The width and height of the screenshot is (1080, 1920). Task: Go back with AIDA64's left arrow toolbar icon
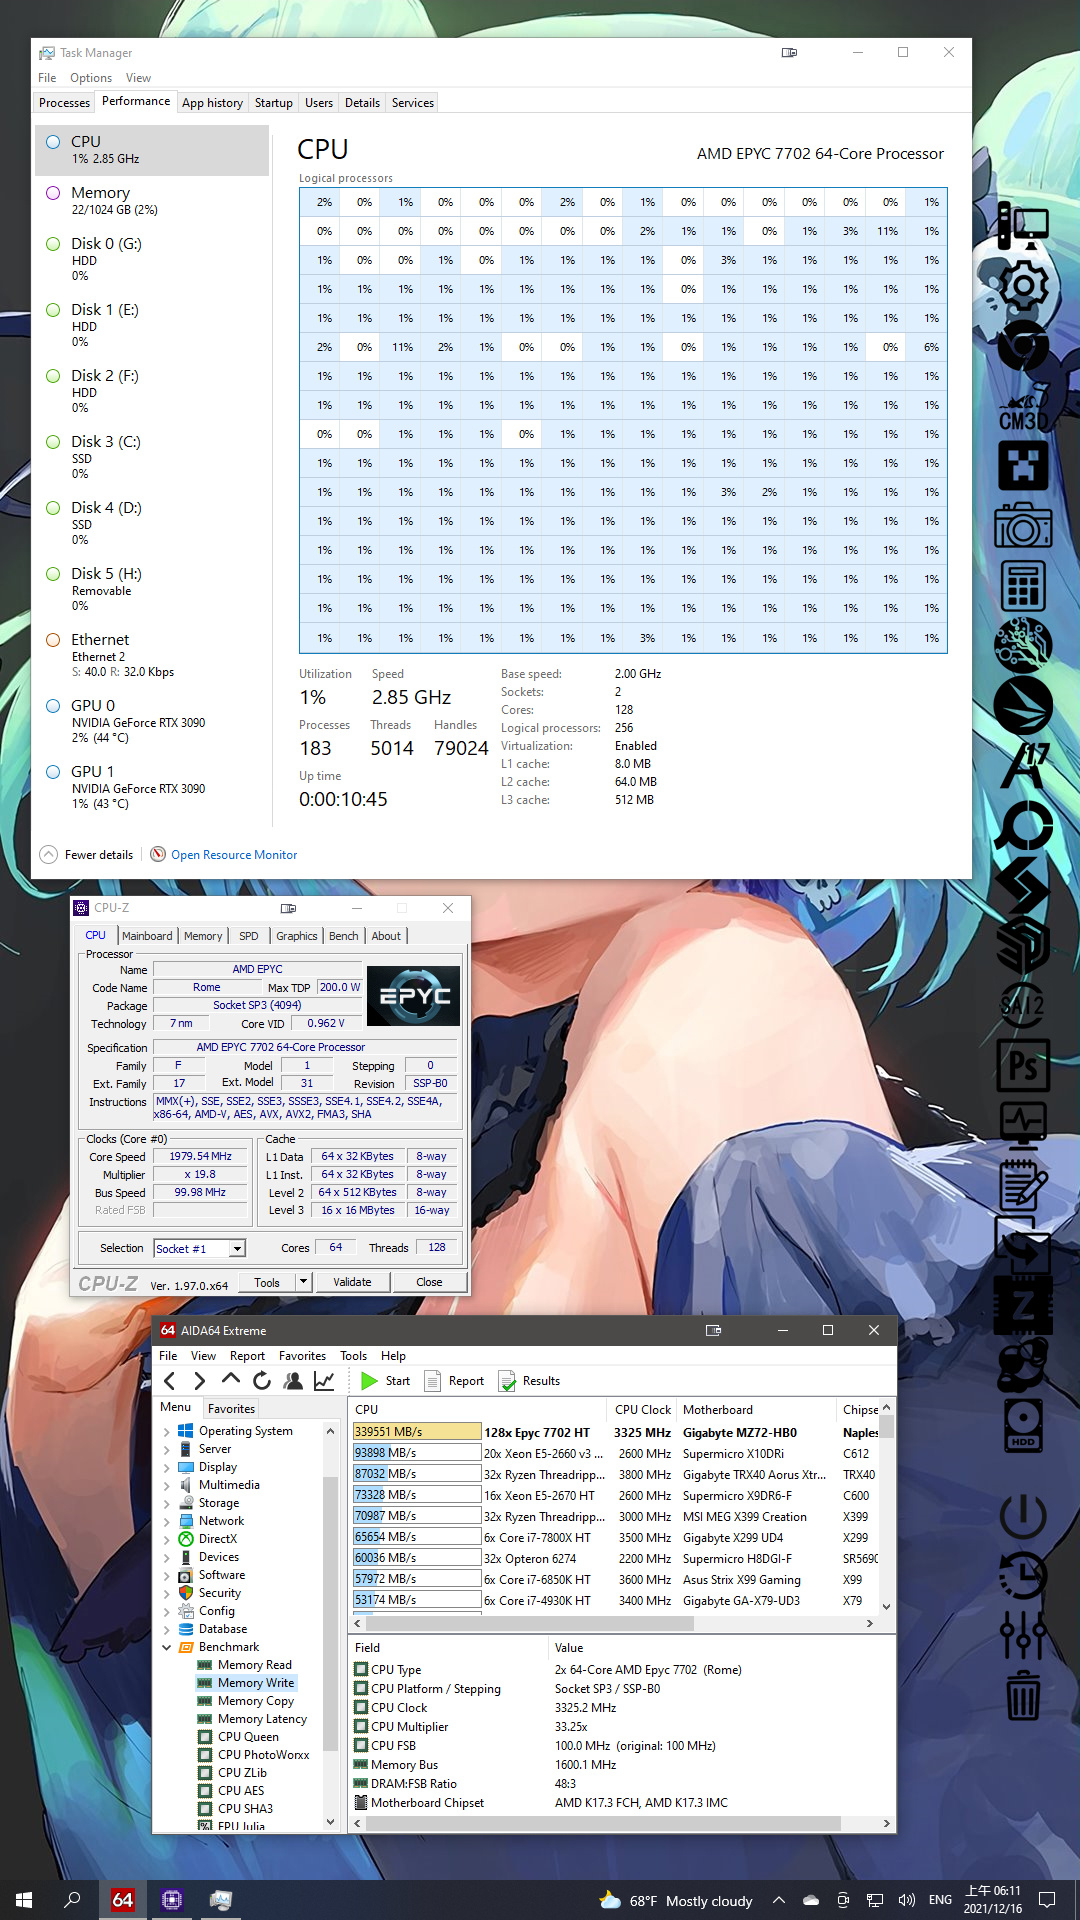170,1381
